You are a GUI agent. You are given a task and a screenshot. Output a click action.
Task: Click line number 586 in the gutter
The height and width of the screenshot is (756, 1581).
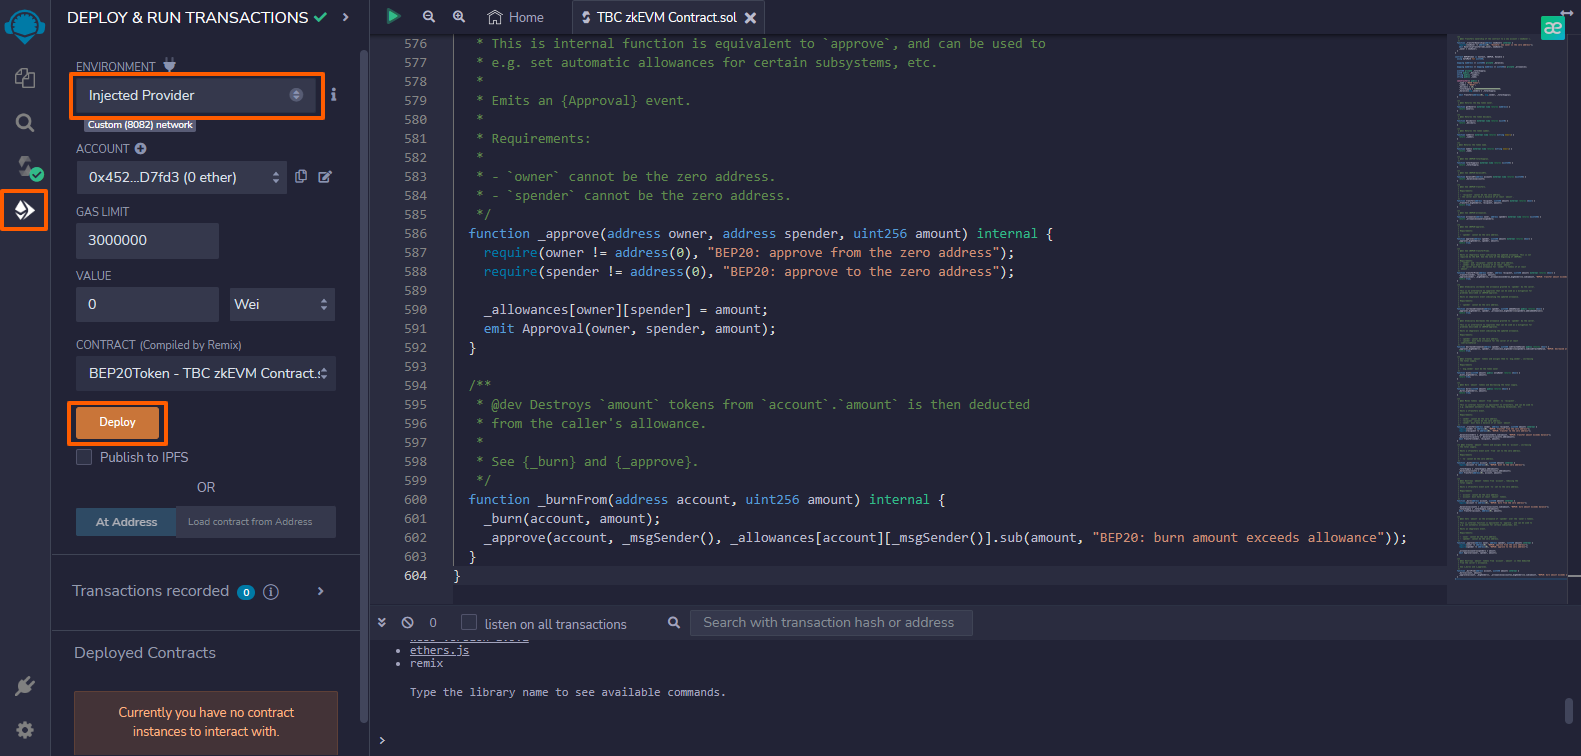(x=415, y=233)
